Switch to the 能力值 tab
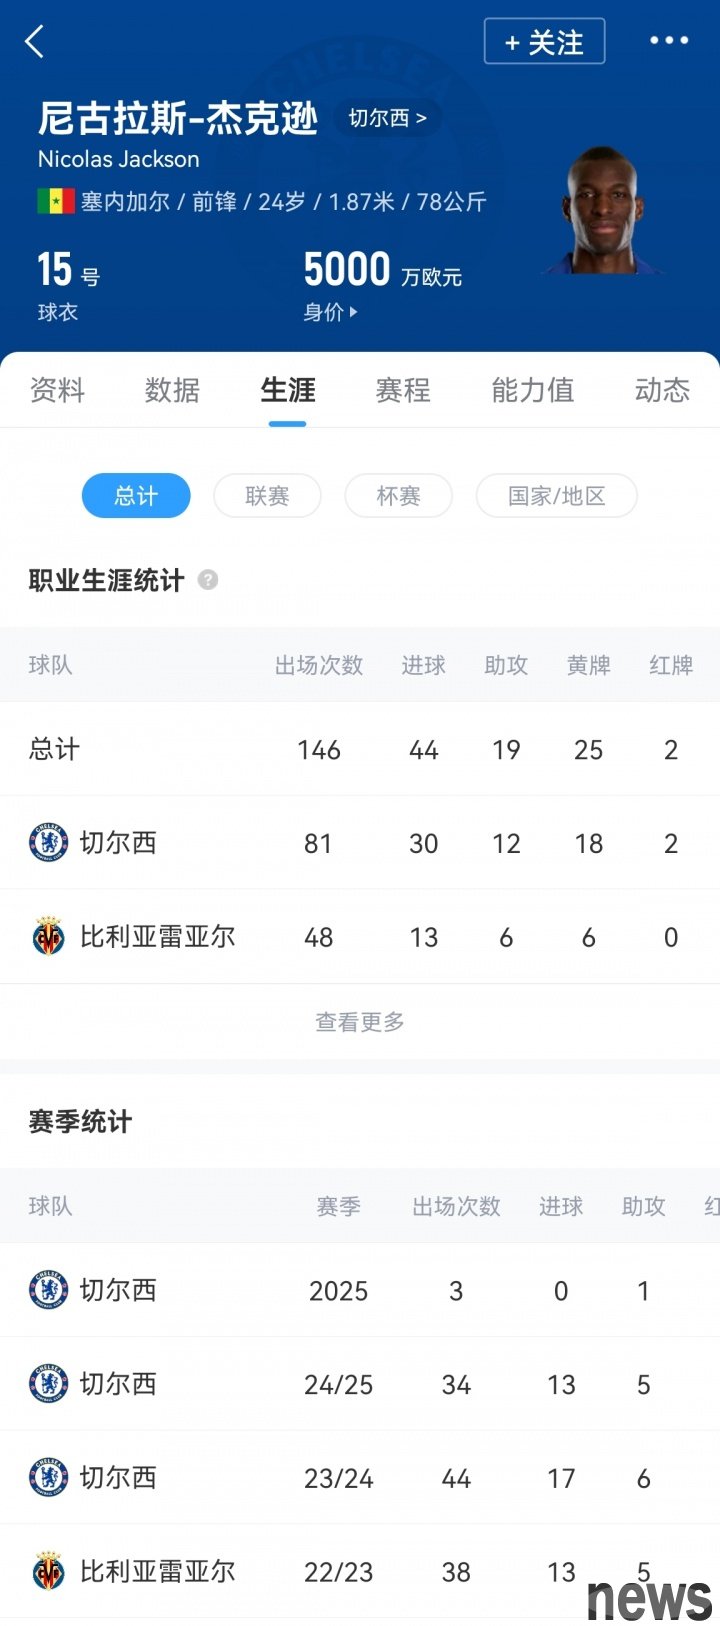This screenshot has height=1626, width=720. (x=532, y=390)
